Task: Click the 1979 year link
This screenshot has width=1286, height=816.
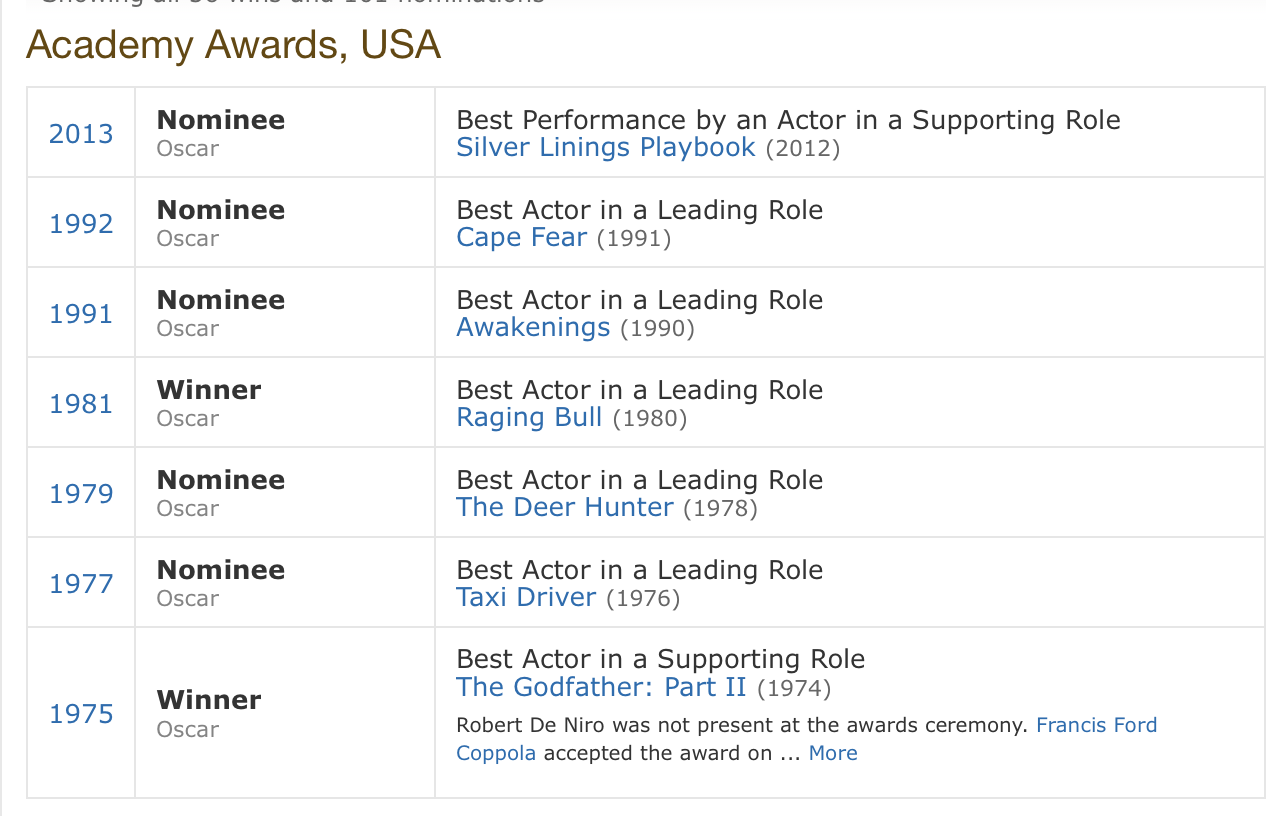Action: point(81,493)
